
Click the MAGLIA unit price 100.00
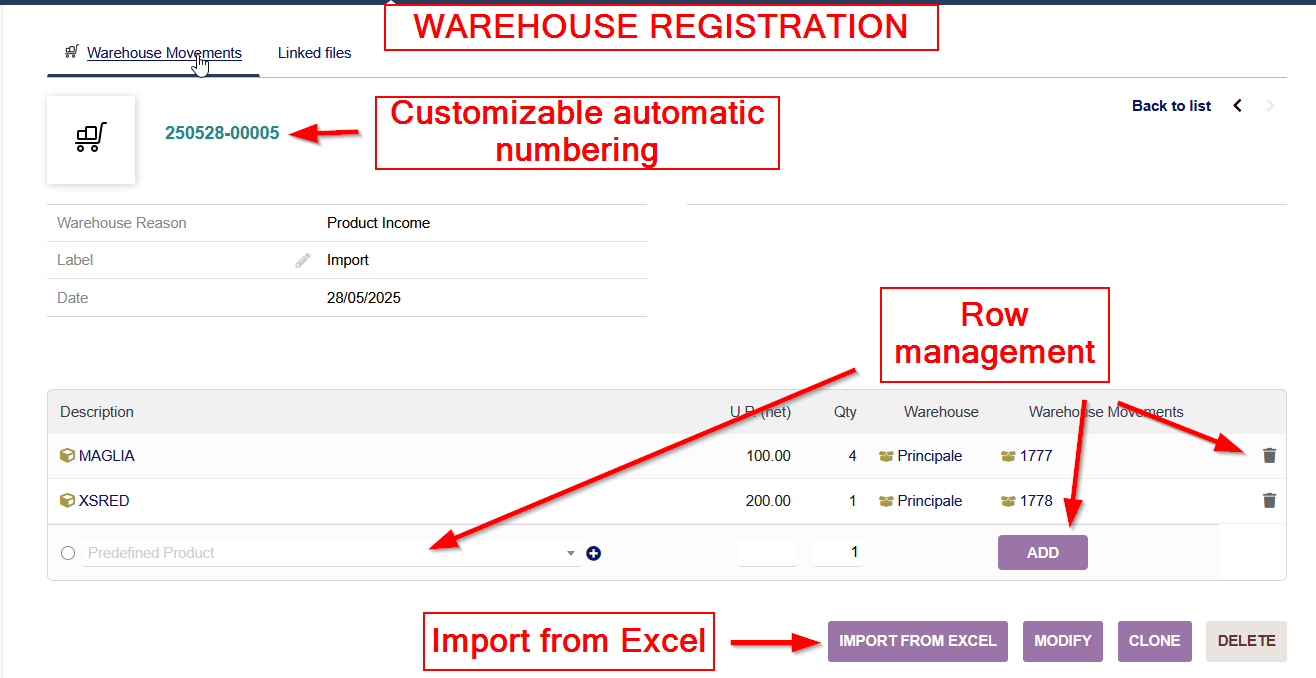768,456
